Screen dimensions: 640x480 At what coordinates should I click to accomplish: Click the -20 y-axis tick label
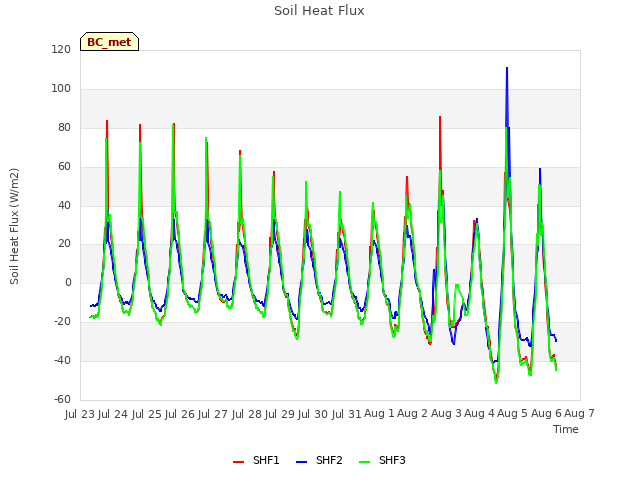pyautogui.click(x=62, y=322)
